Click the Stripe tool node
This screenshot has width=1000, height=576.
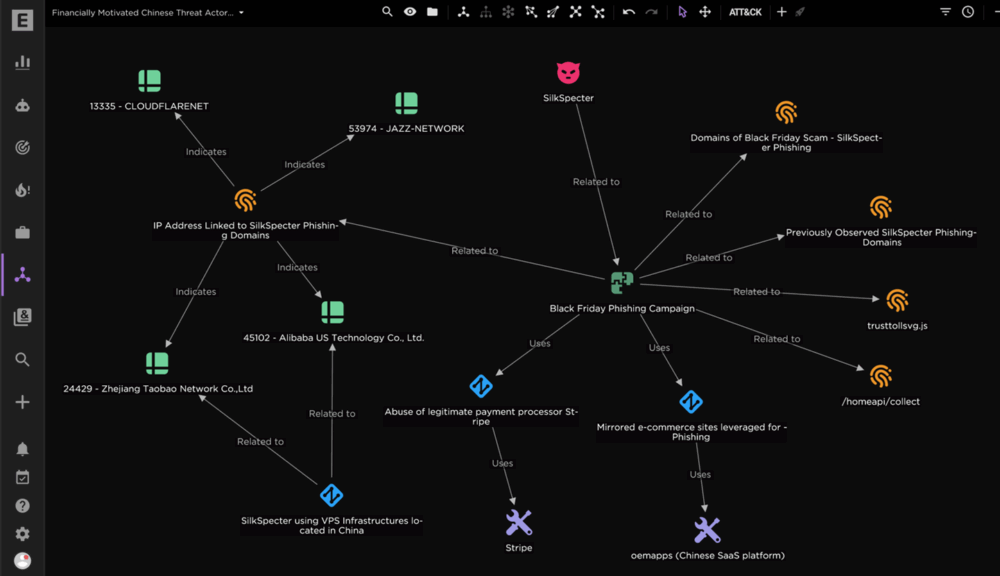[x=518, y=522]
